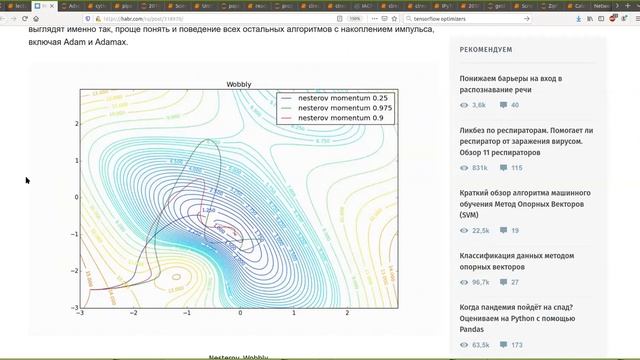Viewport: 640px width, 360px height.
Task: Toggle the sidebar view icon
Action: coord(601,19)
